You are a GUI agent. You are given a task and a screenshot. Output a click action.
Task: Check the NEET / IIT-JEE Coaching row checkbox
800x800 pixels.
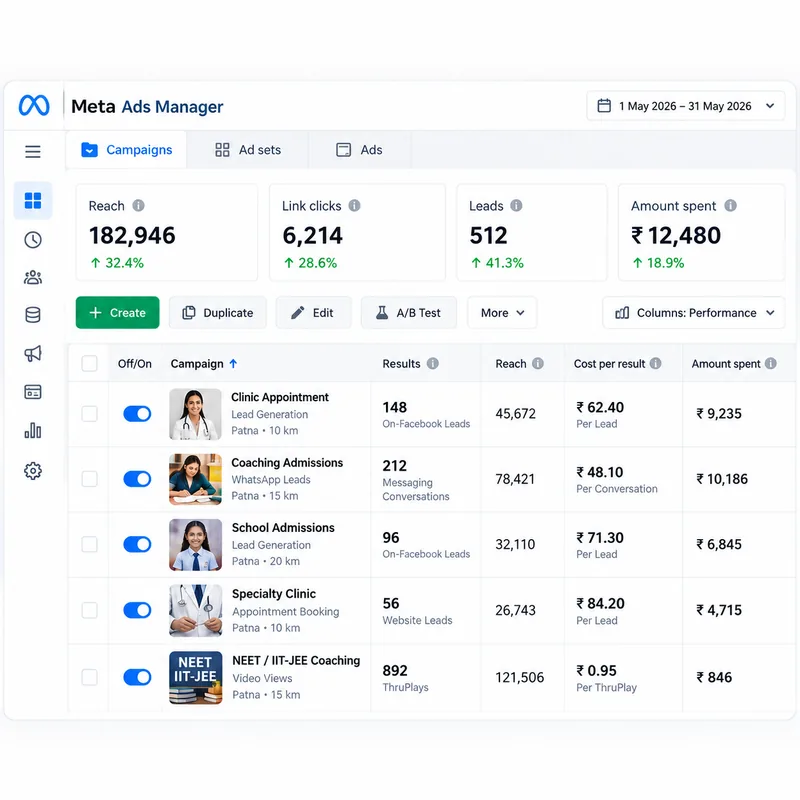point(89,677)
